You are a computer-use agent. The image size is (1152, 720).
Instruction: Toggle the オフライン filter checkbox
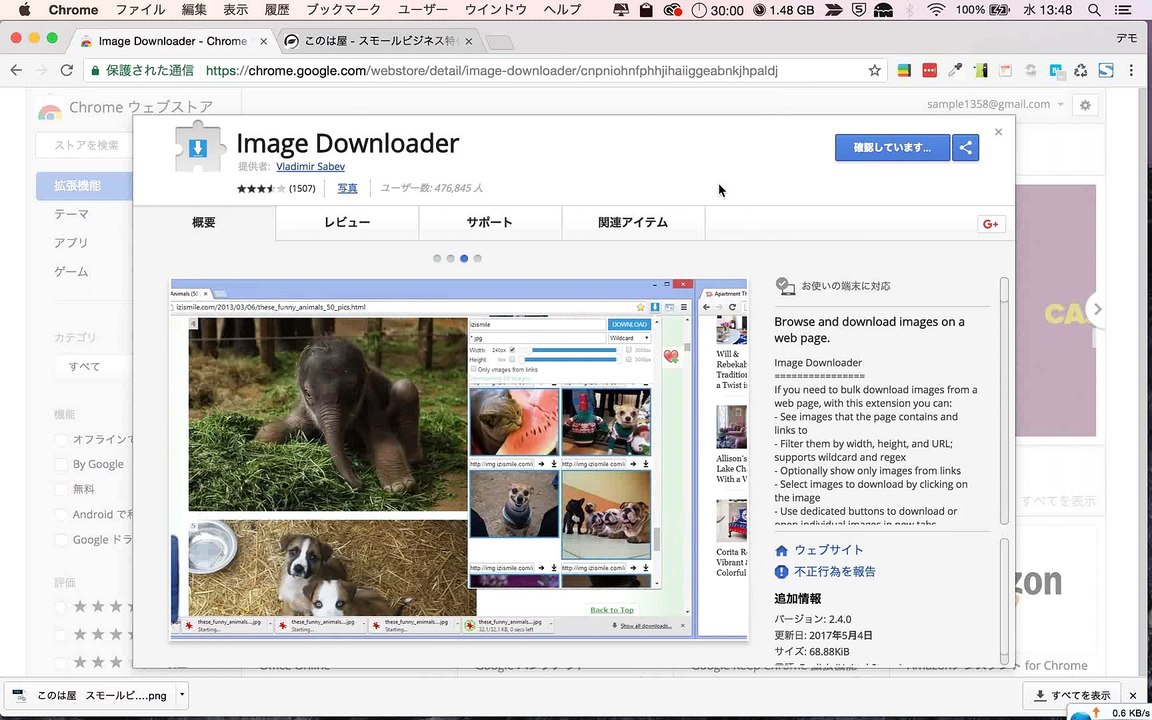coord(61,439)
